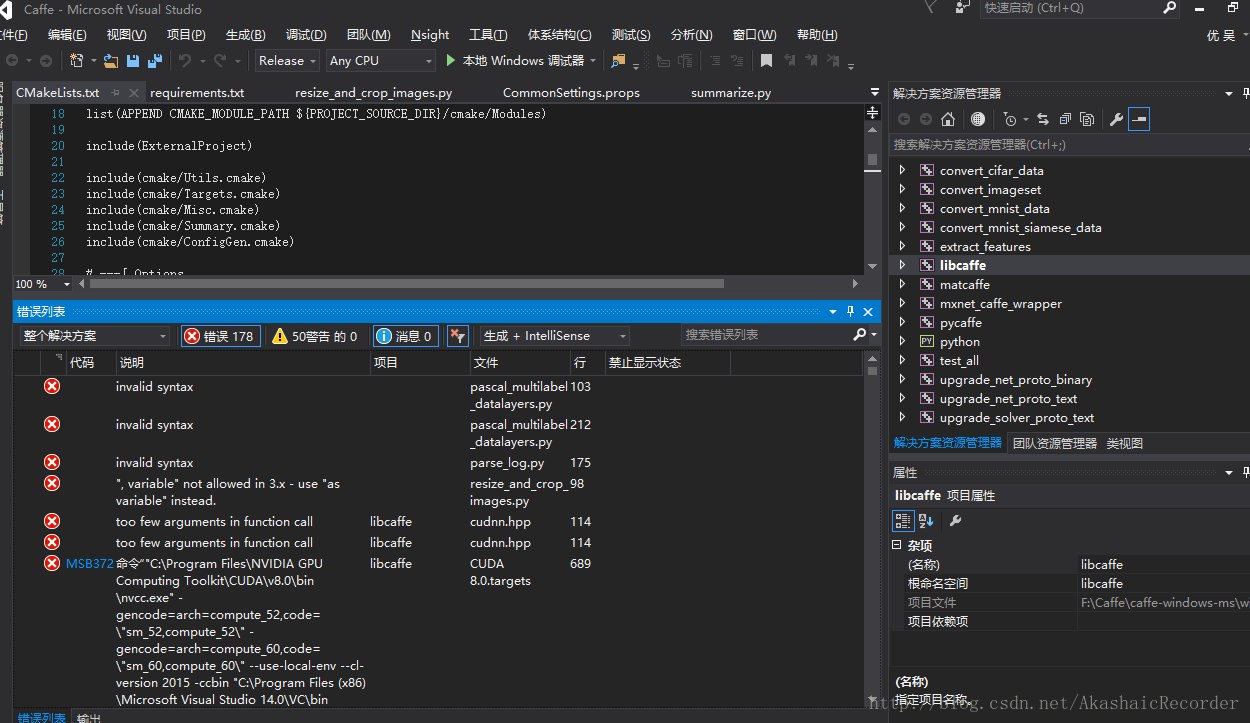Click the Navigate Backward toolbar arrow
Image resolution: width=1250 pixels, height=723 pixels.
coord(13,61)
